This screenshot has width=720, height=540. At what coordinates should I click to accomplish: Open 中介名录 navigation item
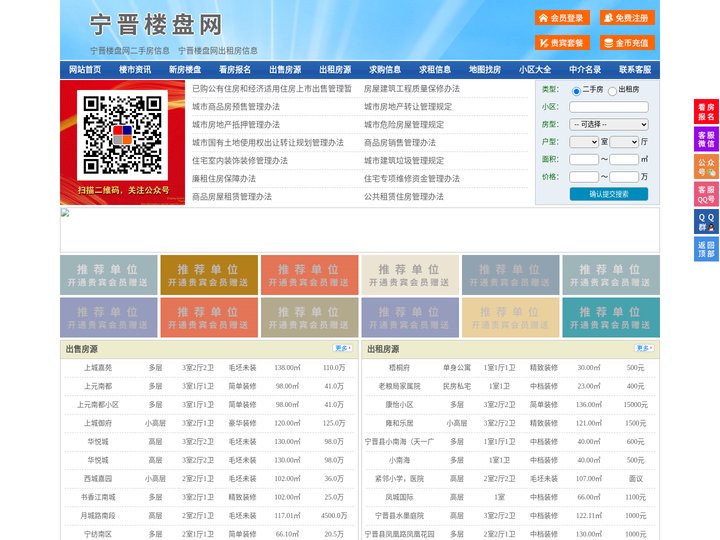[x=585, y=69]
